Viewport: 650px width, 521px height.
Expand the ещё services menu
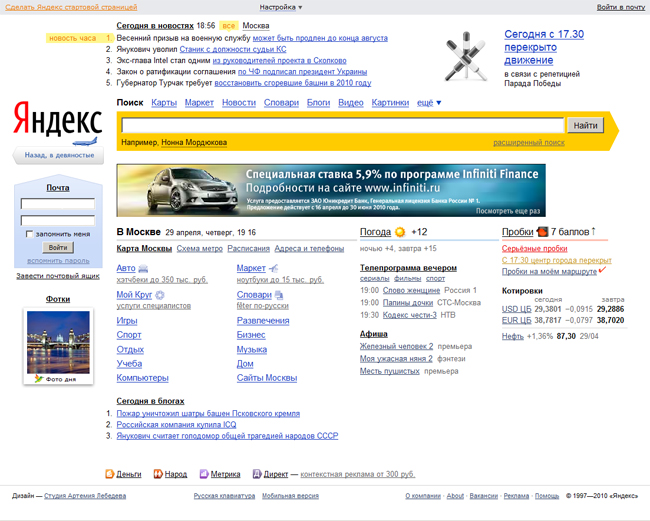pos(429,102)
